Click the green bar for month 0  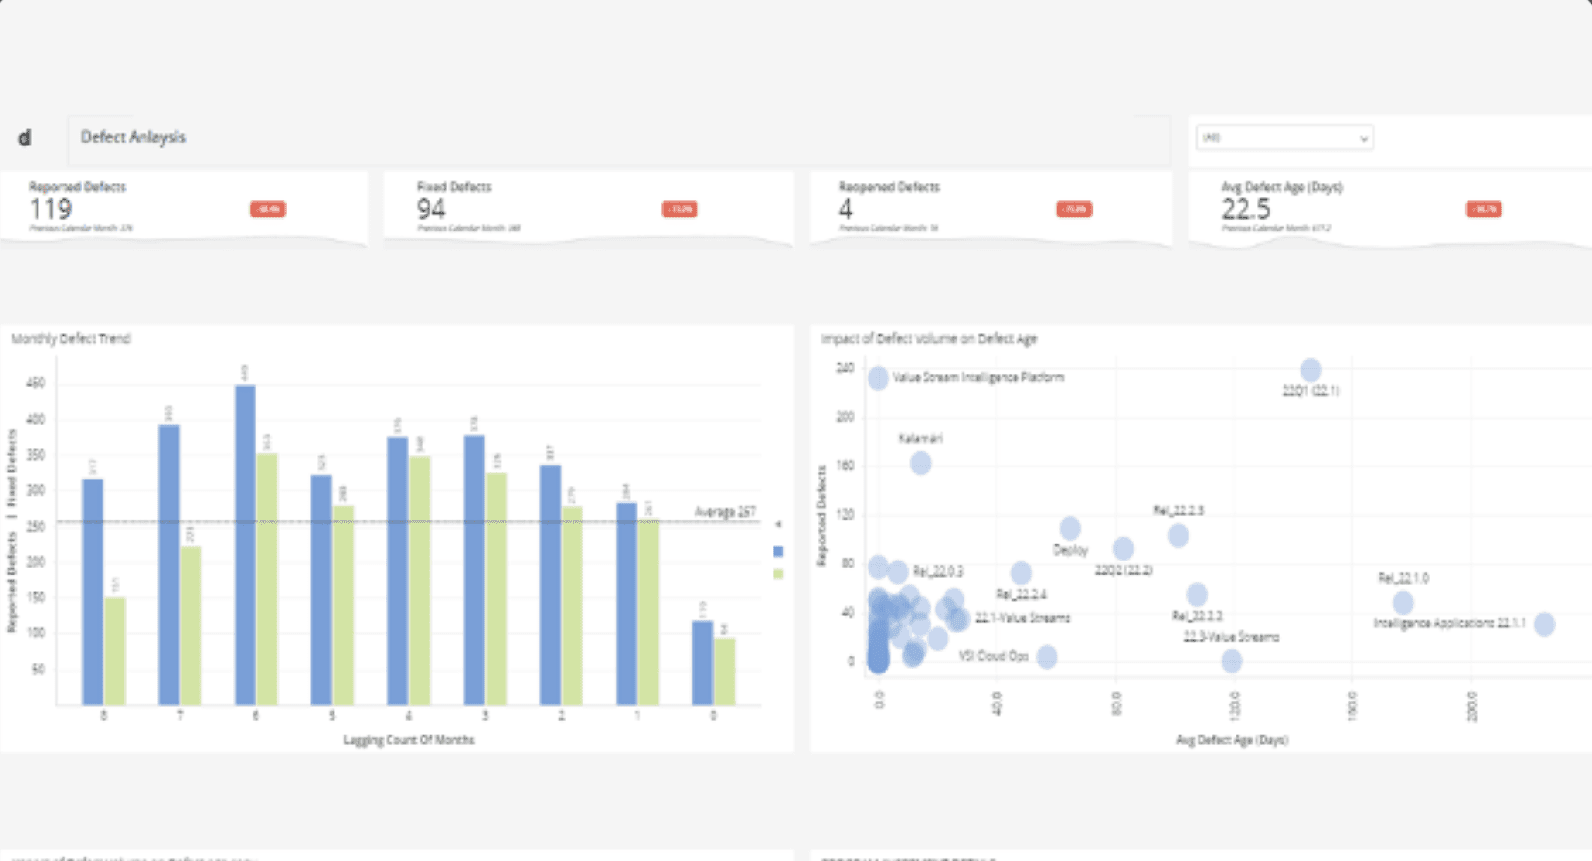click(x=725, y=672)
